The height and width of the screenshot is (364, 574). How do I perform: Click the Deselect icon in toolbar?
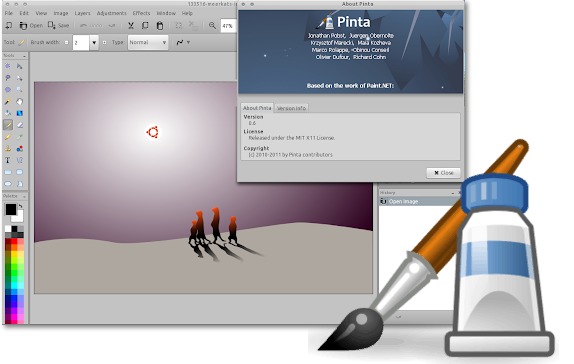[x=193, y=25]
